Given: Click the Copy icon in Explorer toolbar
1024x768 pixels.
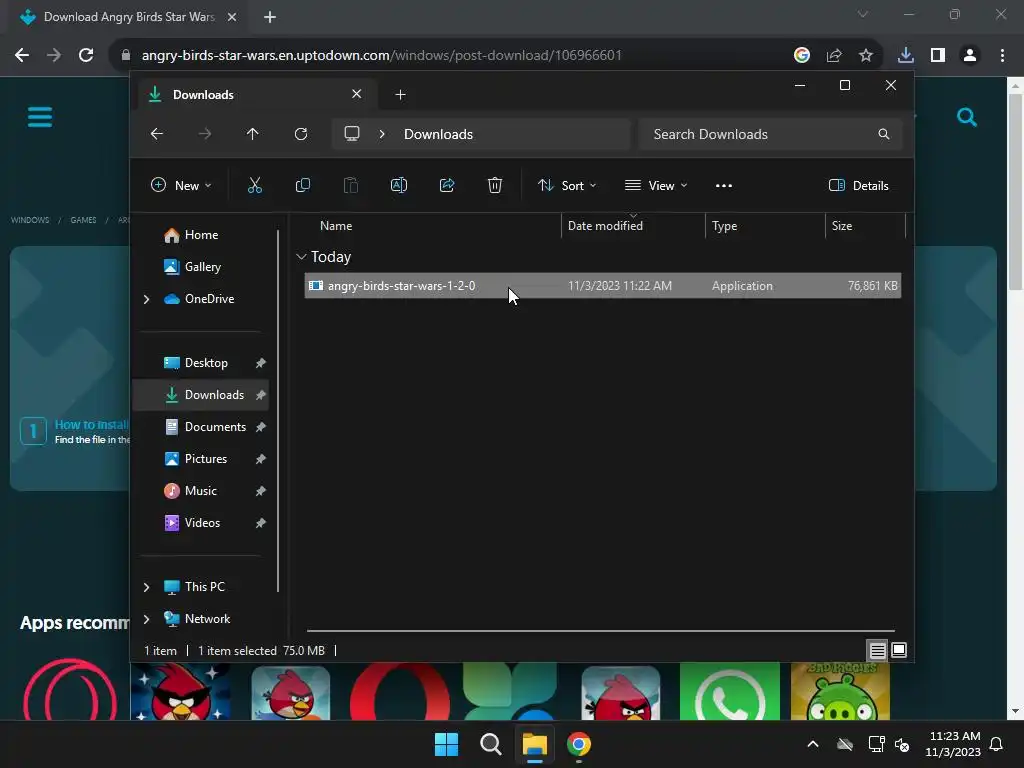Looking at the screenshot, I should 302,185.
